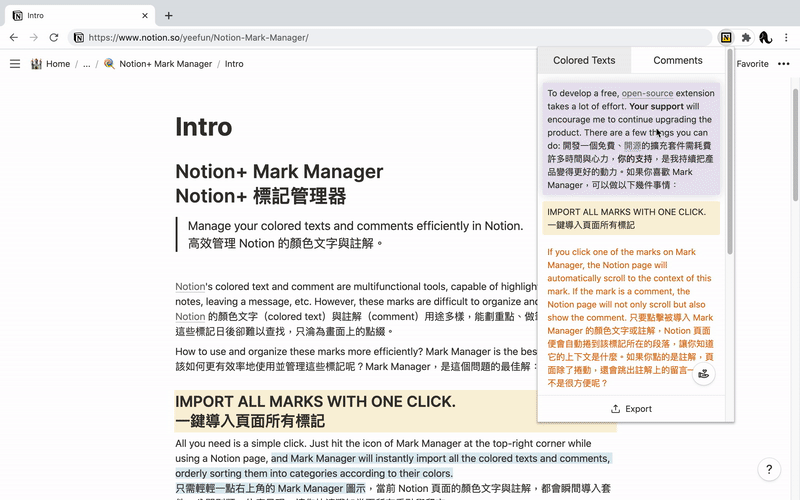Image resolution: width=800 pixels, height=500 pixels.
Task: Follow the Notion link in the English paragraph
Action: click(x=190, y=287)
